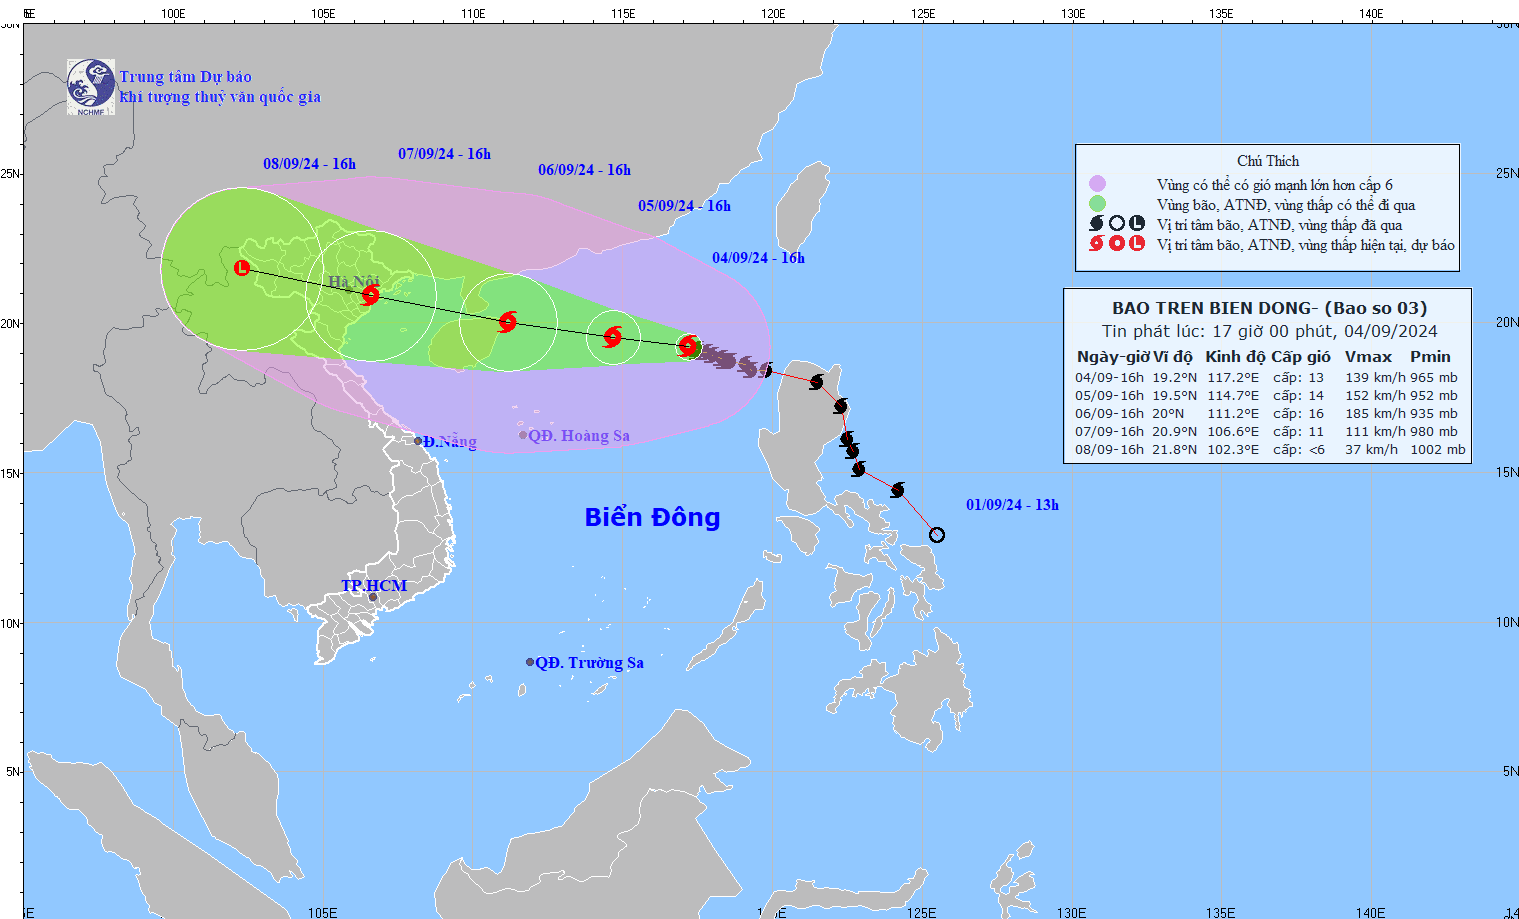
Task: Click table cell "04/09-16h"
Action: point(1109,378)
